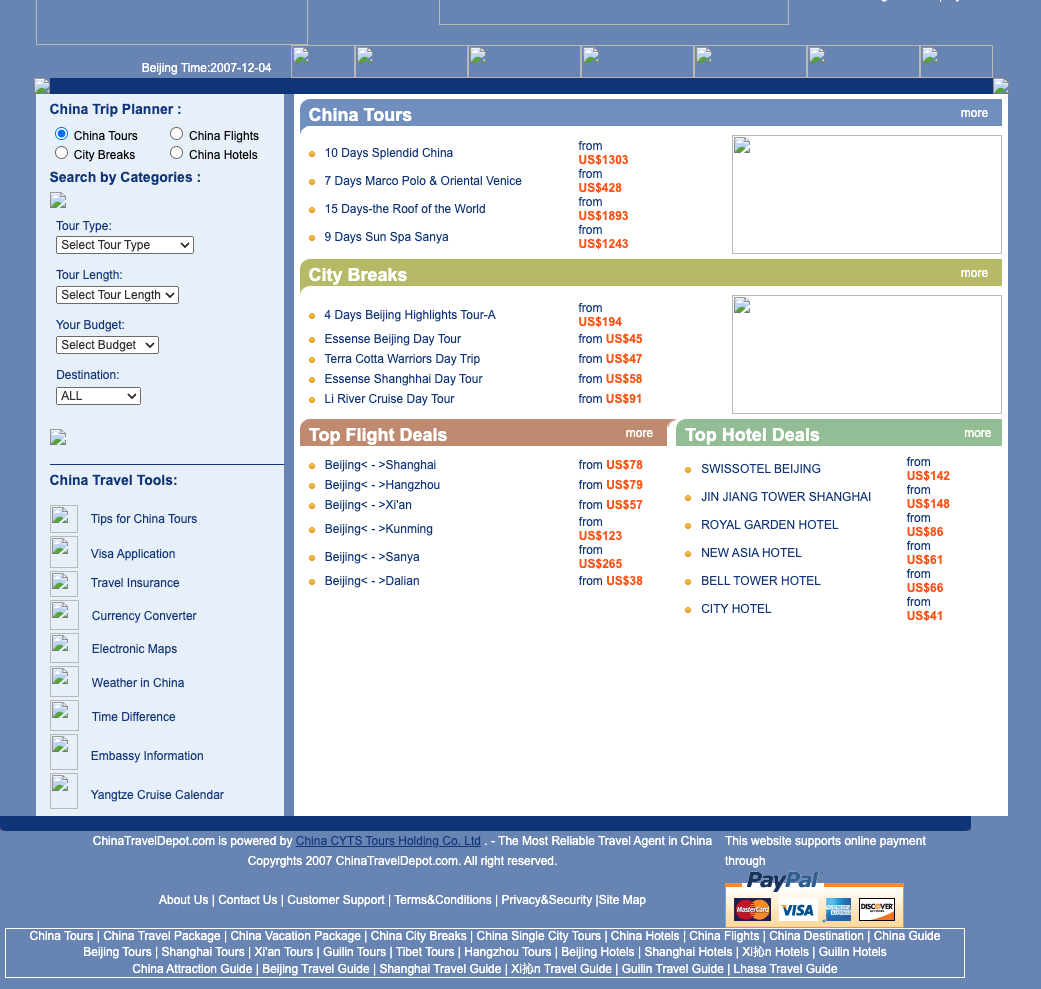Select the China Tours radio button
Screen dimensions: 1041x989
(62, 133)
